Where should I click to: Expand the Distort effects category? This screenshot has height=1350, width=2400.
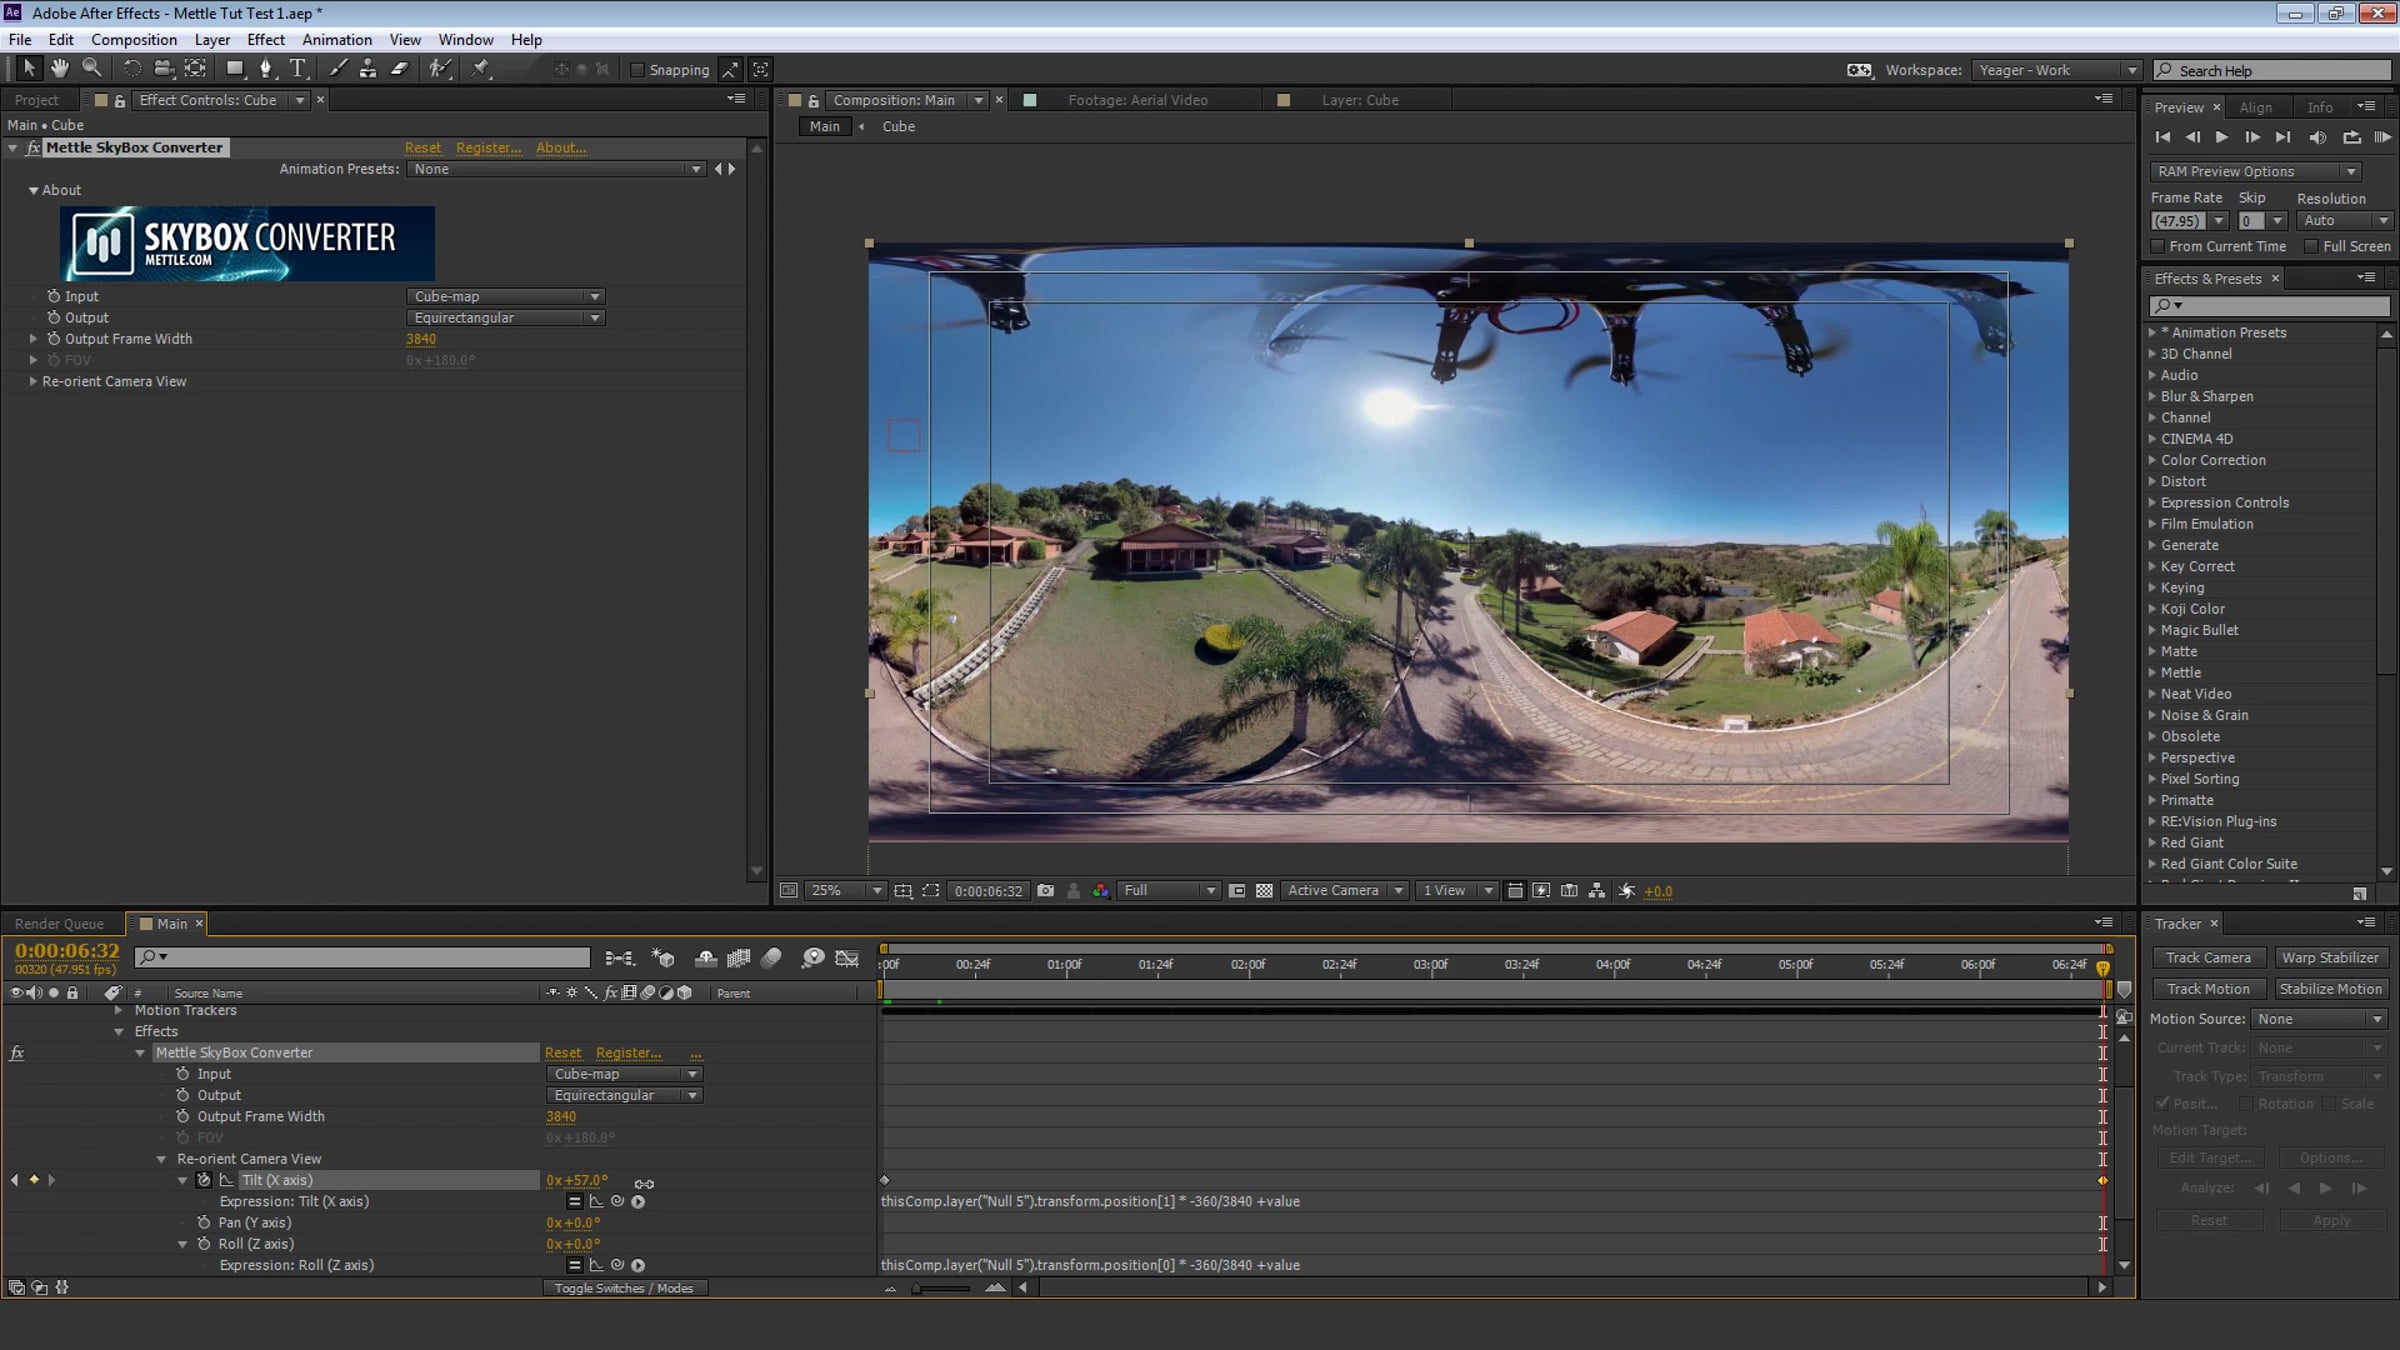[x=2152, y=481]
